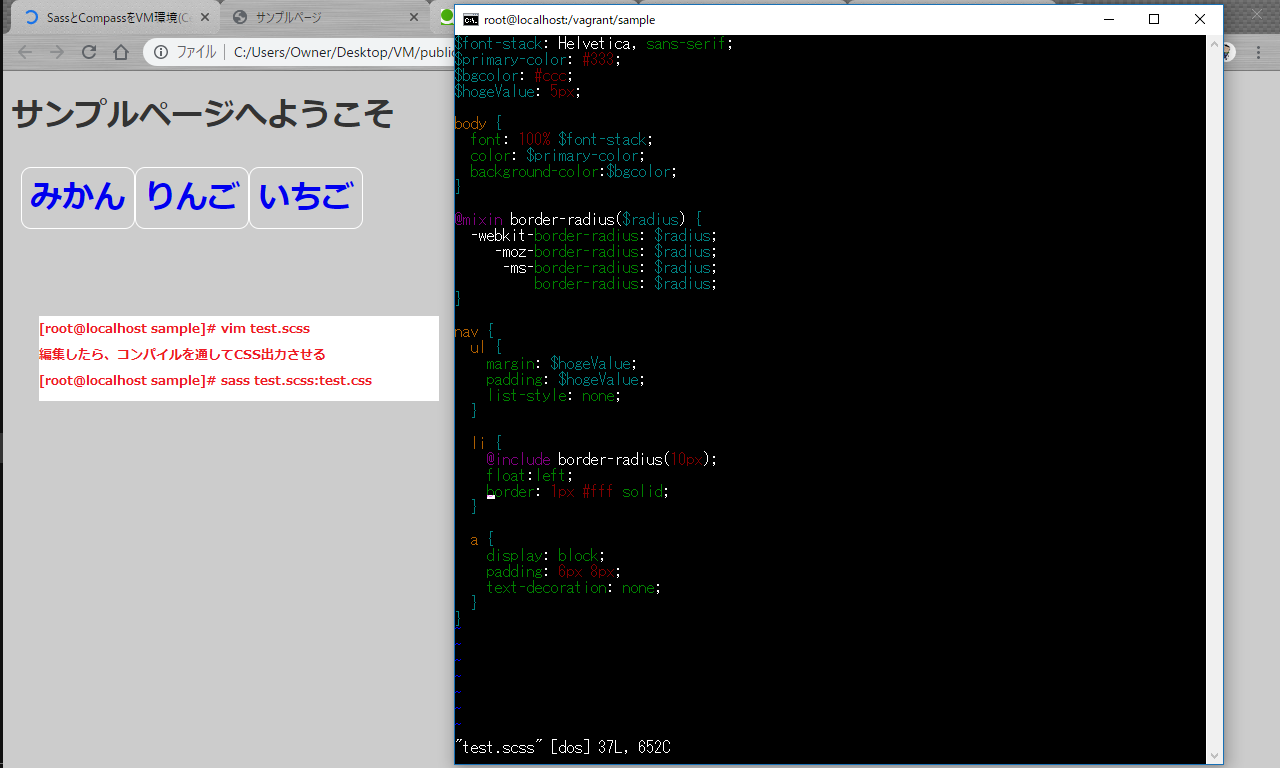Image resolution: width=1280 pixels, height=770 pixels.
Task: Click the 'margin: $hogeValue' line
Action: (562, 364)
